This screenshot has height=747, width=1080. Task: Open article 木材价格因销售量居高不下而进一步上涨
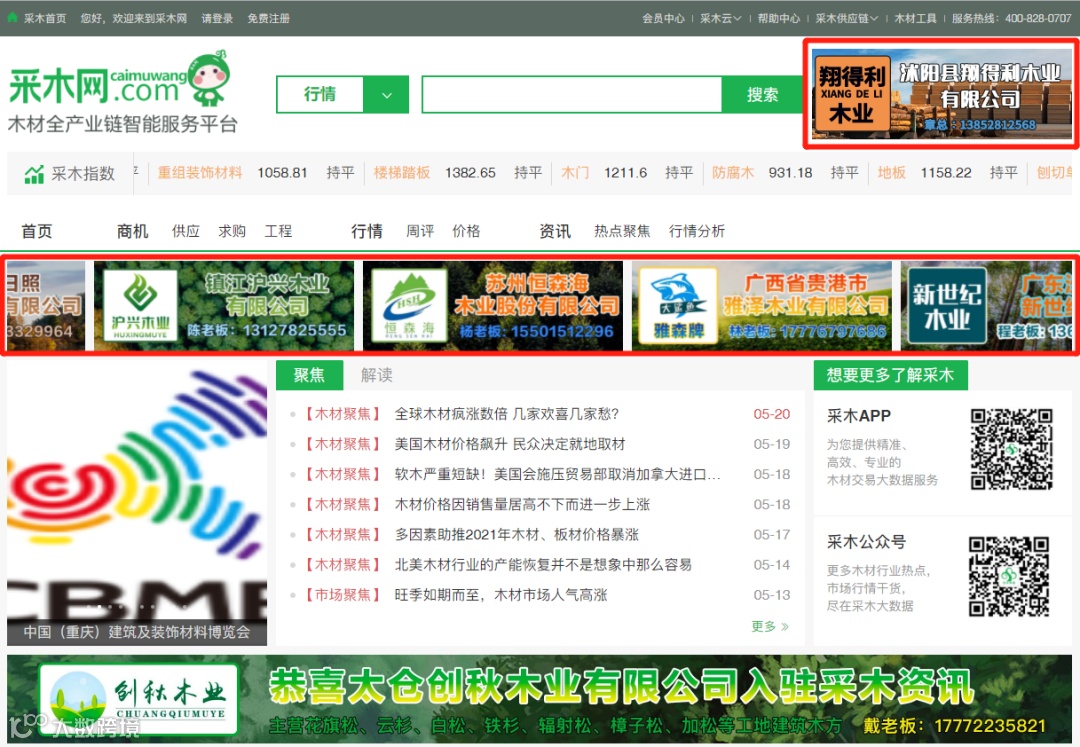pyautogui.click(x=522, y=505)
